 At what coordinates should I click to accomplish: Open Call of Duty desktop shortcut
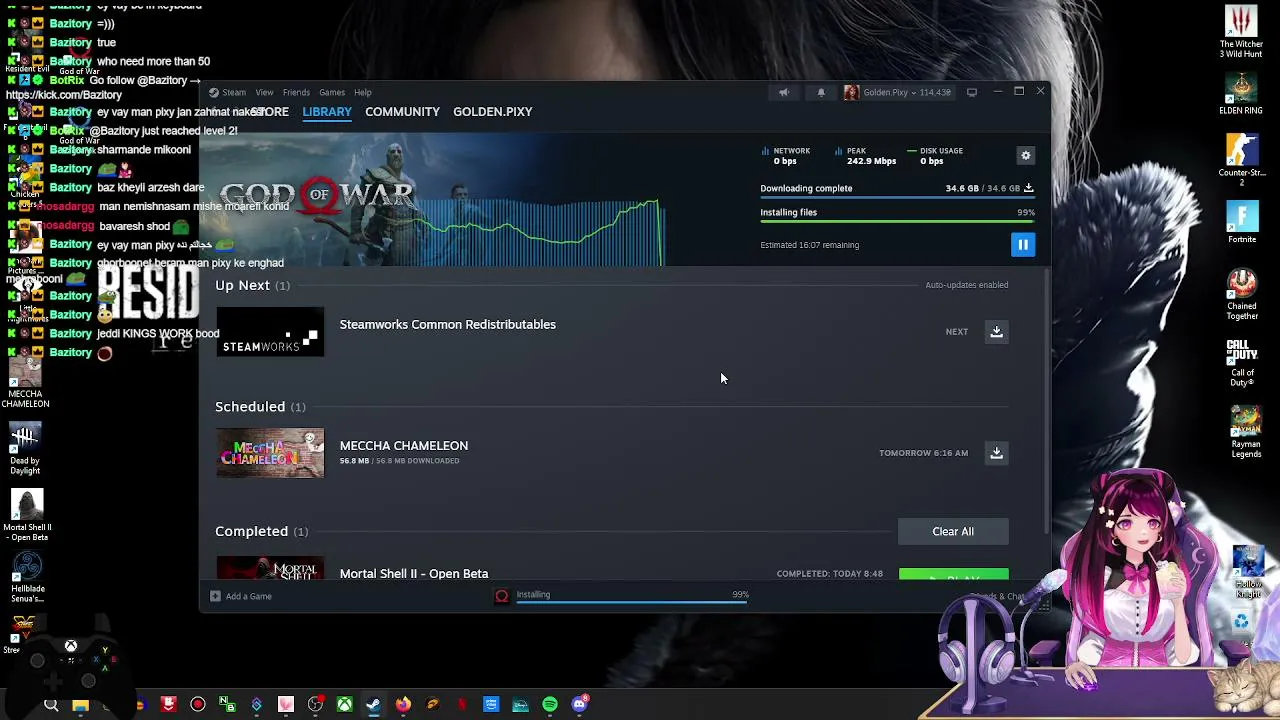coord(1242,363)
